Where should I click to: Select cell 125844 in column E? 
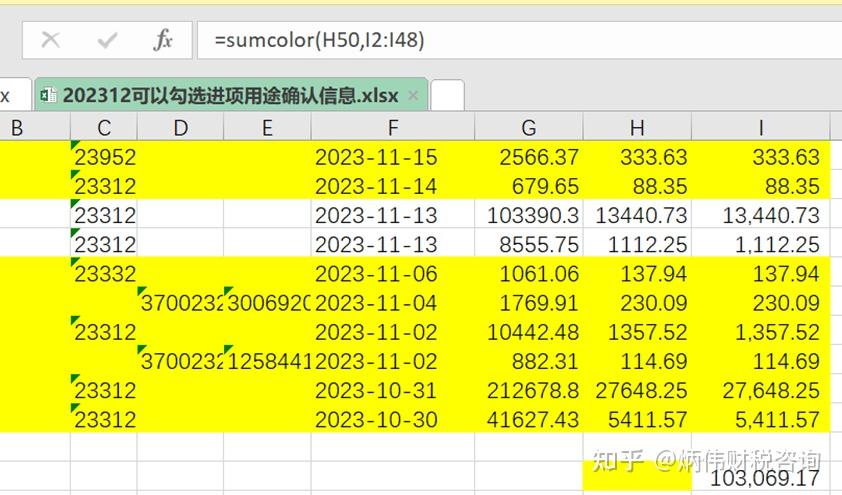tap(267, 360)
